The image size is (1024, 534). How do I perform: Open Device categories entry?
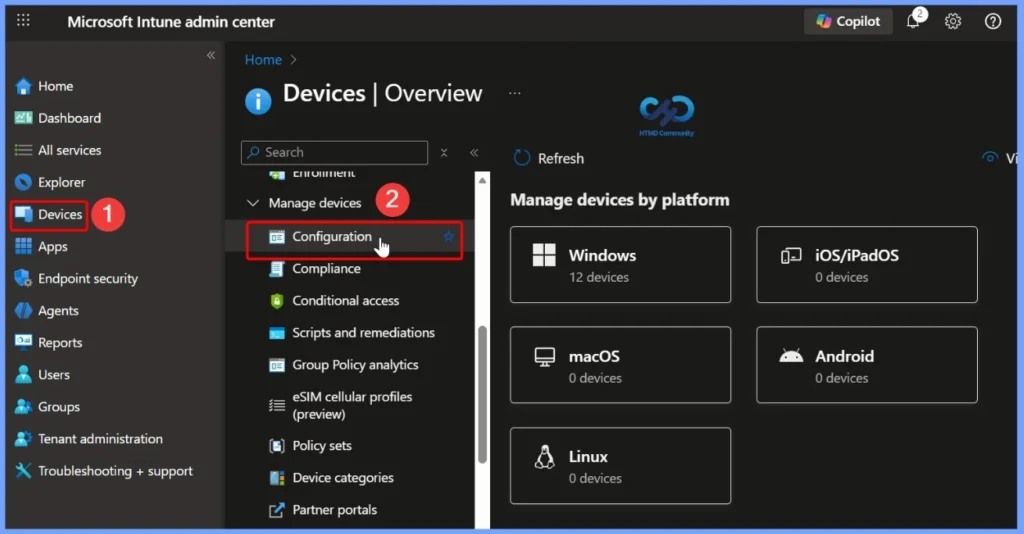click(343, 478)
